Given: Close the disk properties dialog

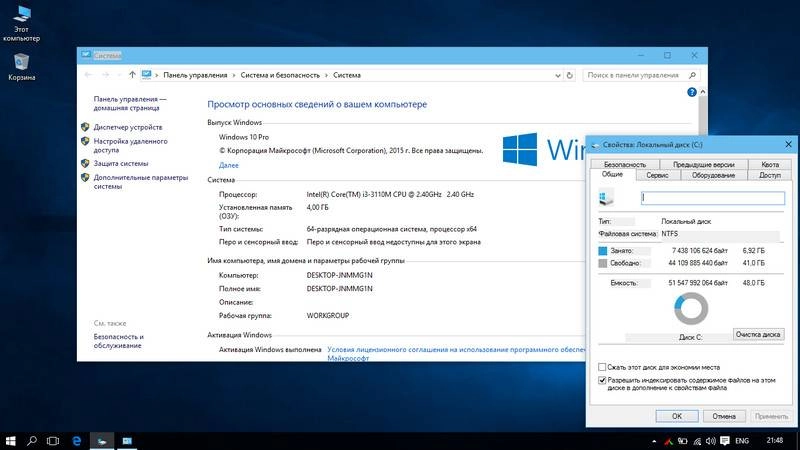Looking at the screenshot, I should pyautogui.click(x=788, y=144).
